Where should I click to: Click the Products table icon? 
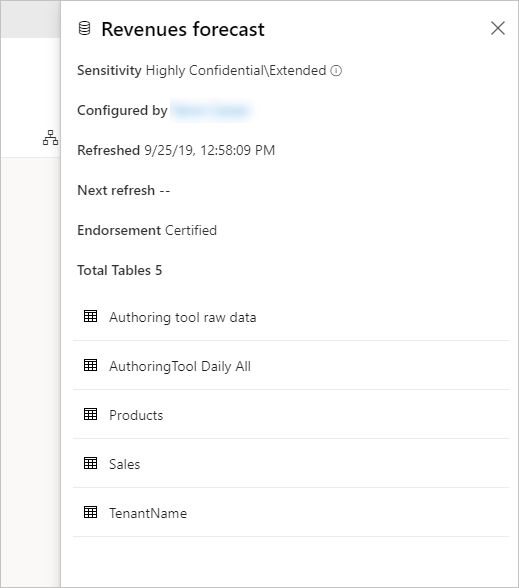coord(90,414)
